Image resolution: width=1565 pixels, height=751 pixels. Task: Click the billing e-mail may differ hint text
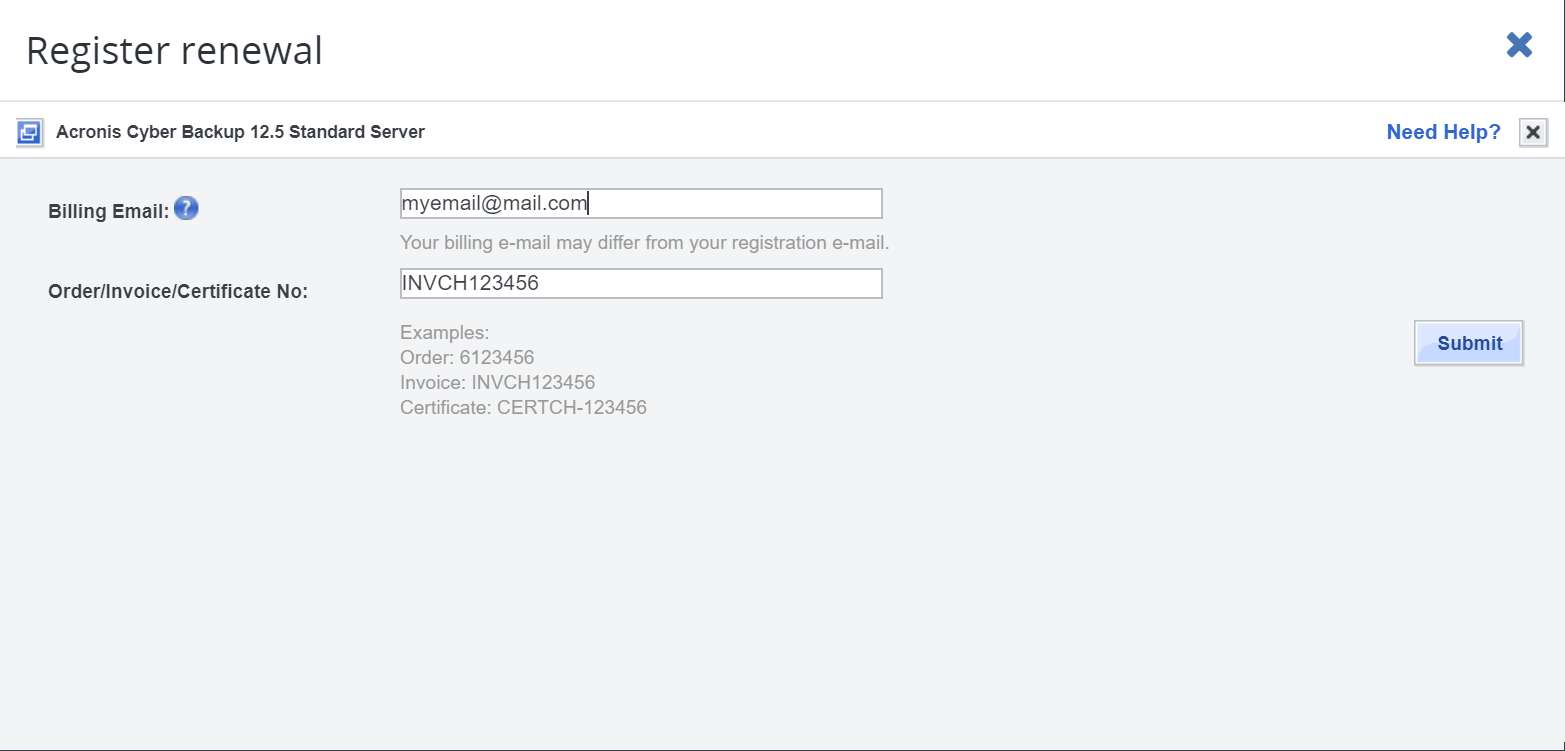[644, 242]
